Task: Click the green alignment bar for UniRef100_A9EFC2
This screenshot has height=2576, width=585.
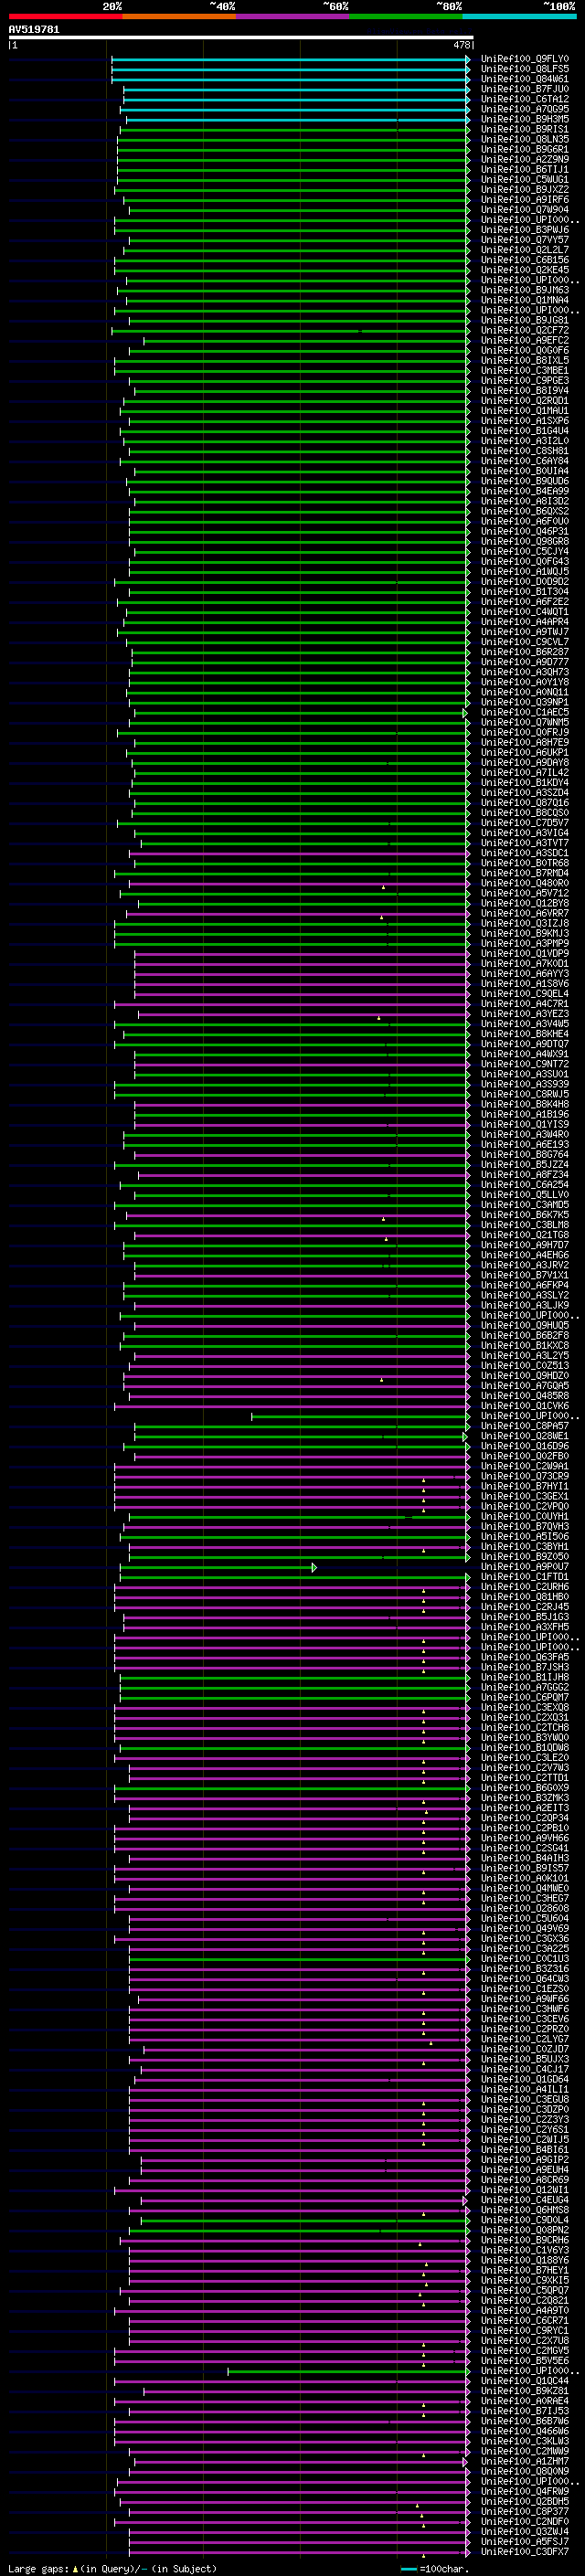Action: (x=306, y=341)
